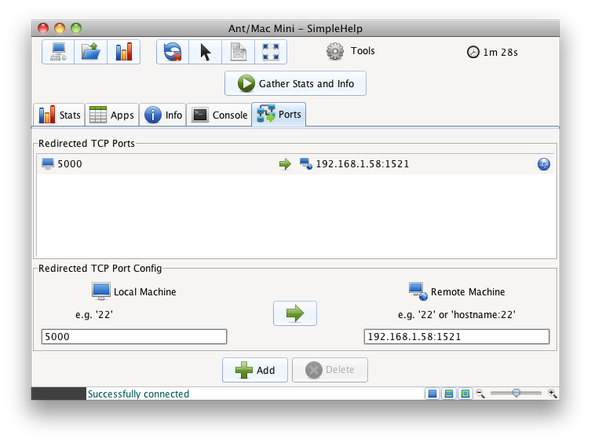Click the Local Machine monitor icon

tap(101, 291)
